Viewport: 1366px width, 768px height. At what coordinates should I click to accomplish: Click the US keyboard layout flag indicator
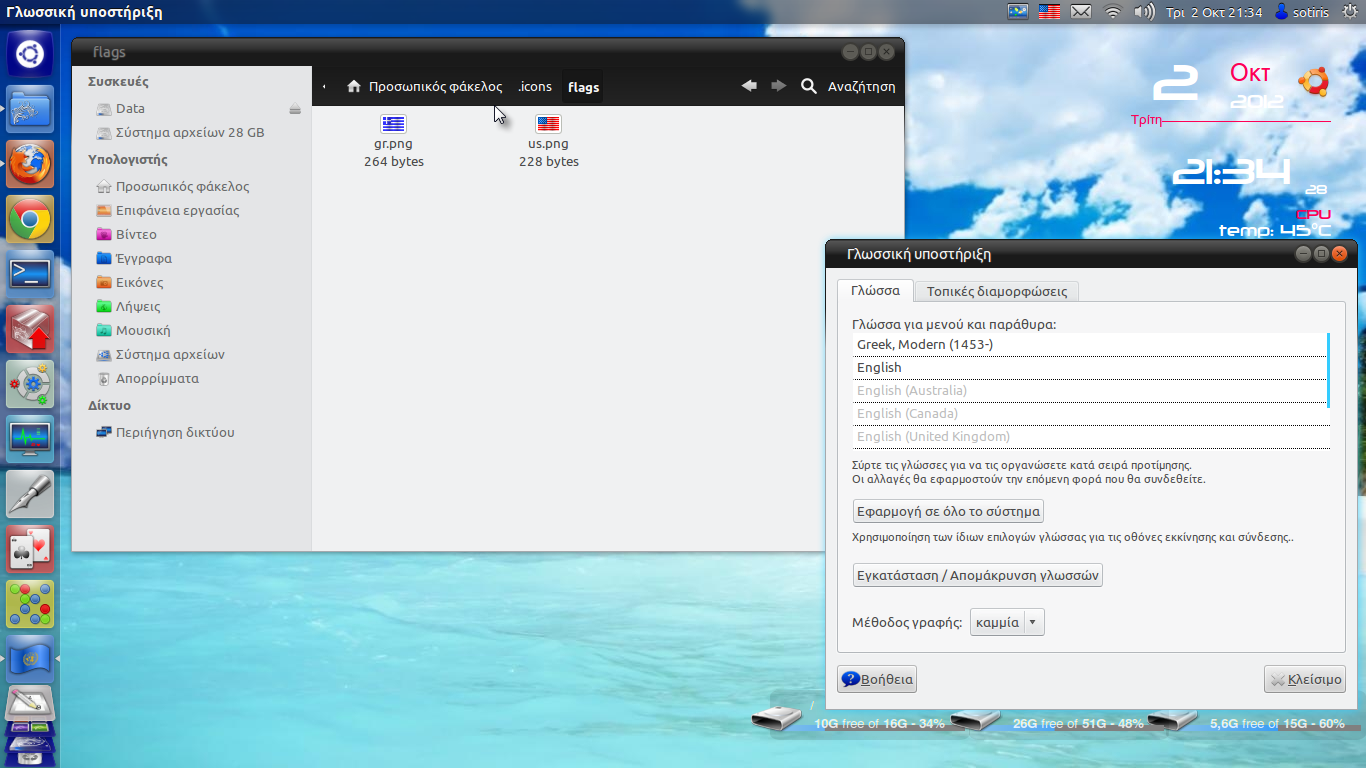point(1049,12)
